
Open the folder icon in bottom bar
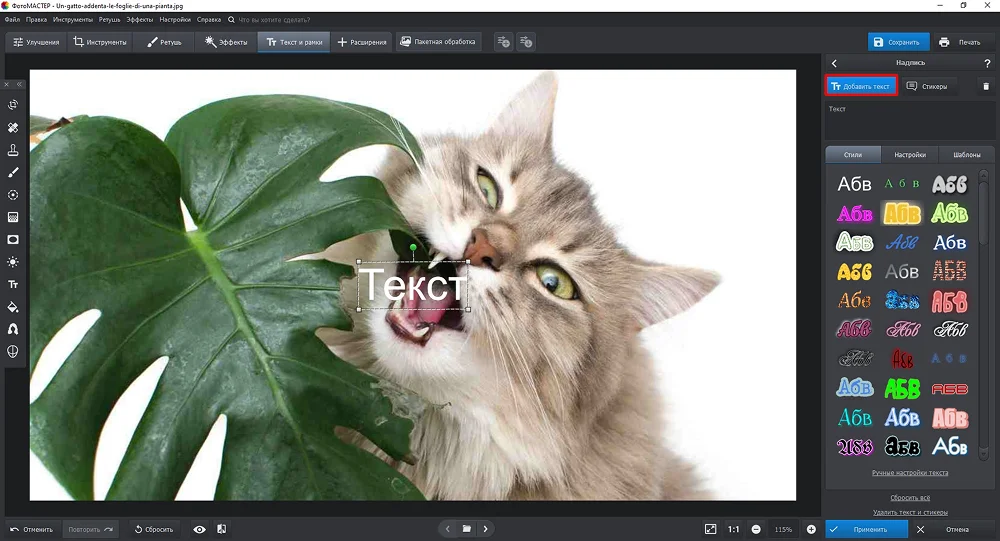click(x=466, y=529)
